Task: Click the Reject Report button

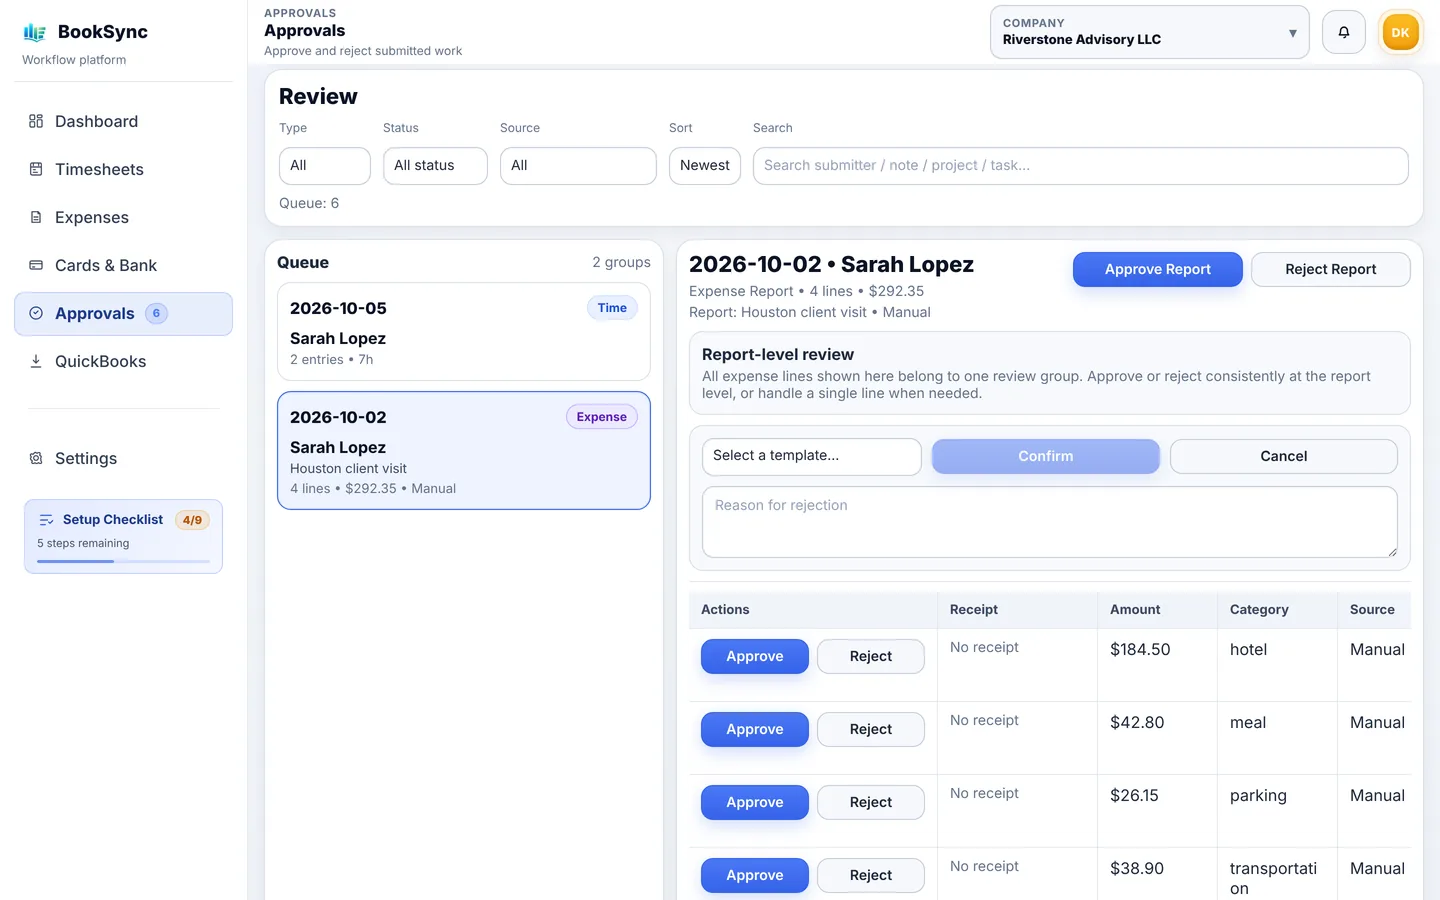Action: [x=1331, y=269]
